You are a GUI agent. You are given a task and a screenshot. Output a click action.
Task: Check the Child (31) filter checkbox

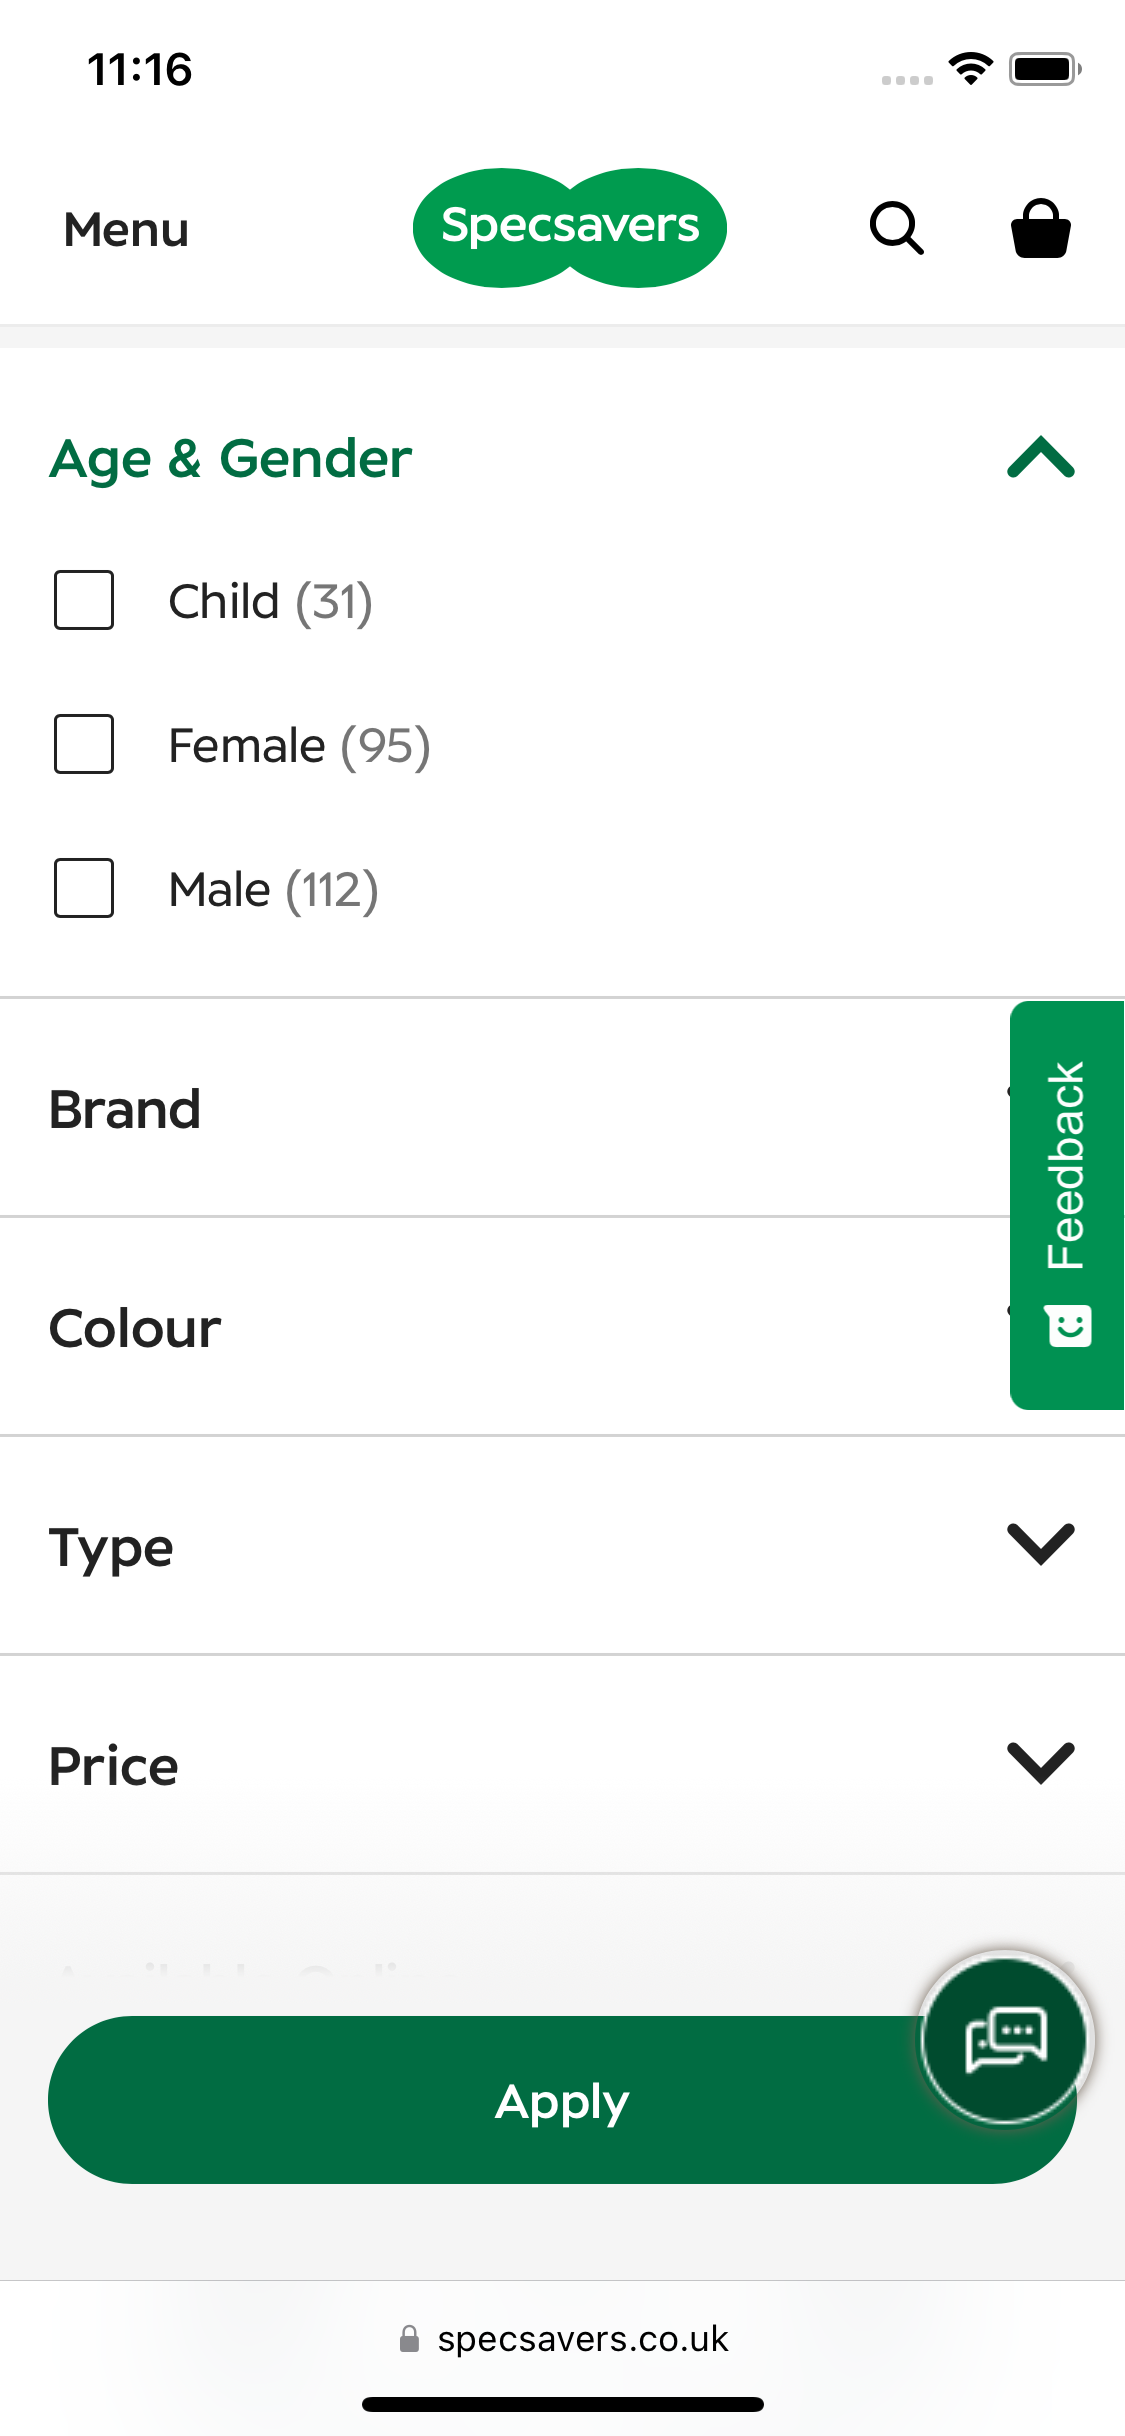[83, 600]
